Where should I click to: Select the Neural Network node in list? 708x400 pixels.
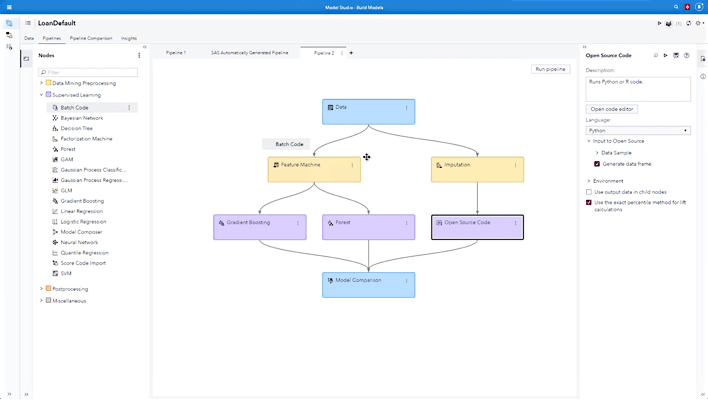tap(79, 242)
